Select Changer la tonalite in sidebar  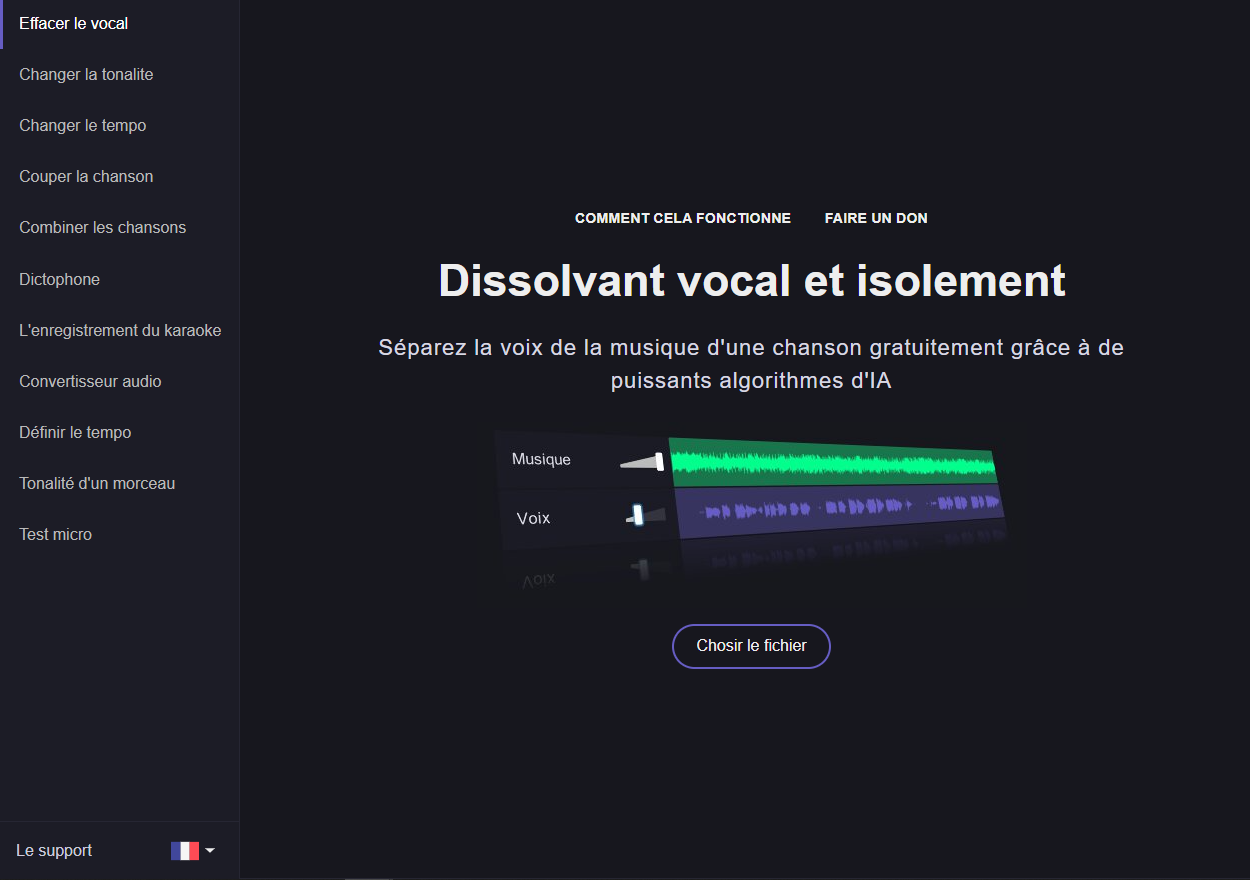pyautogui.click(x=86, y=75)
